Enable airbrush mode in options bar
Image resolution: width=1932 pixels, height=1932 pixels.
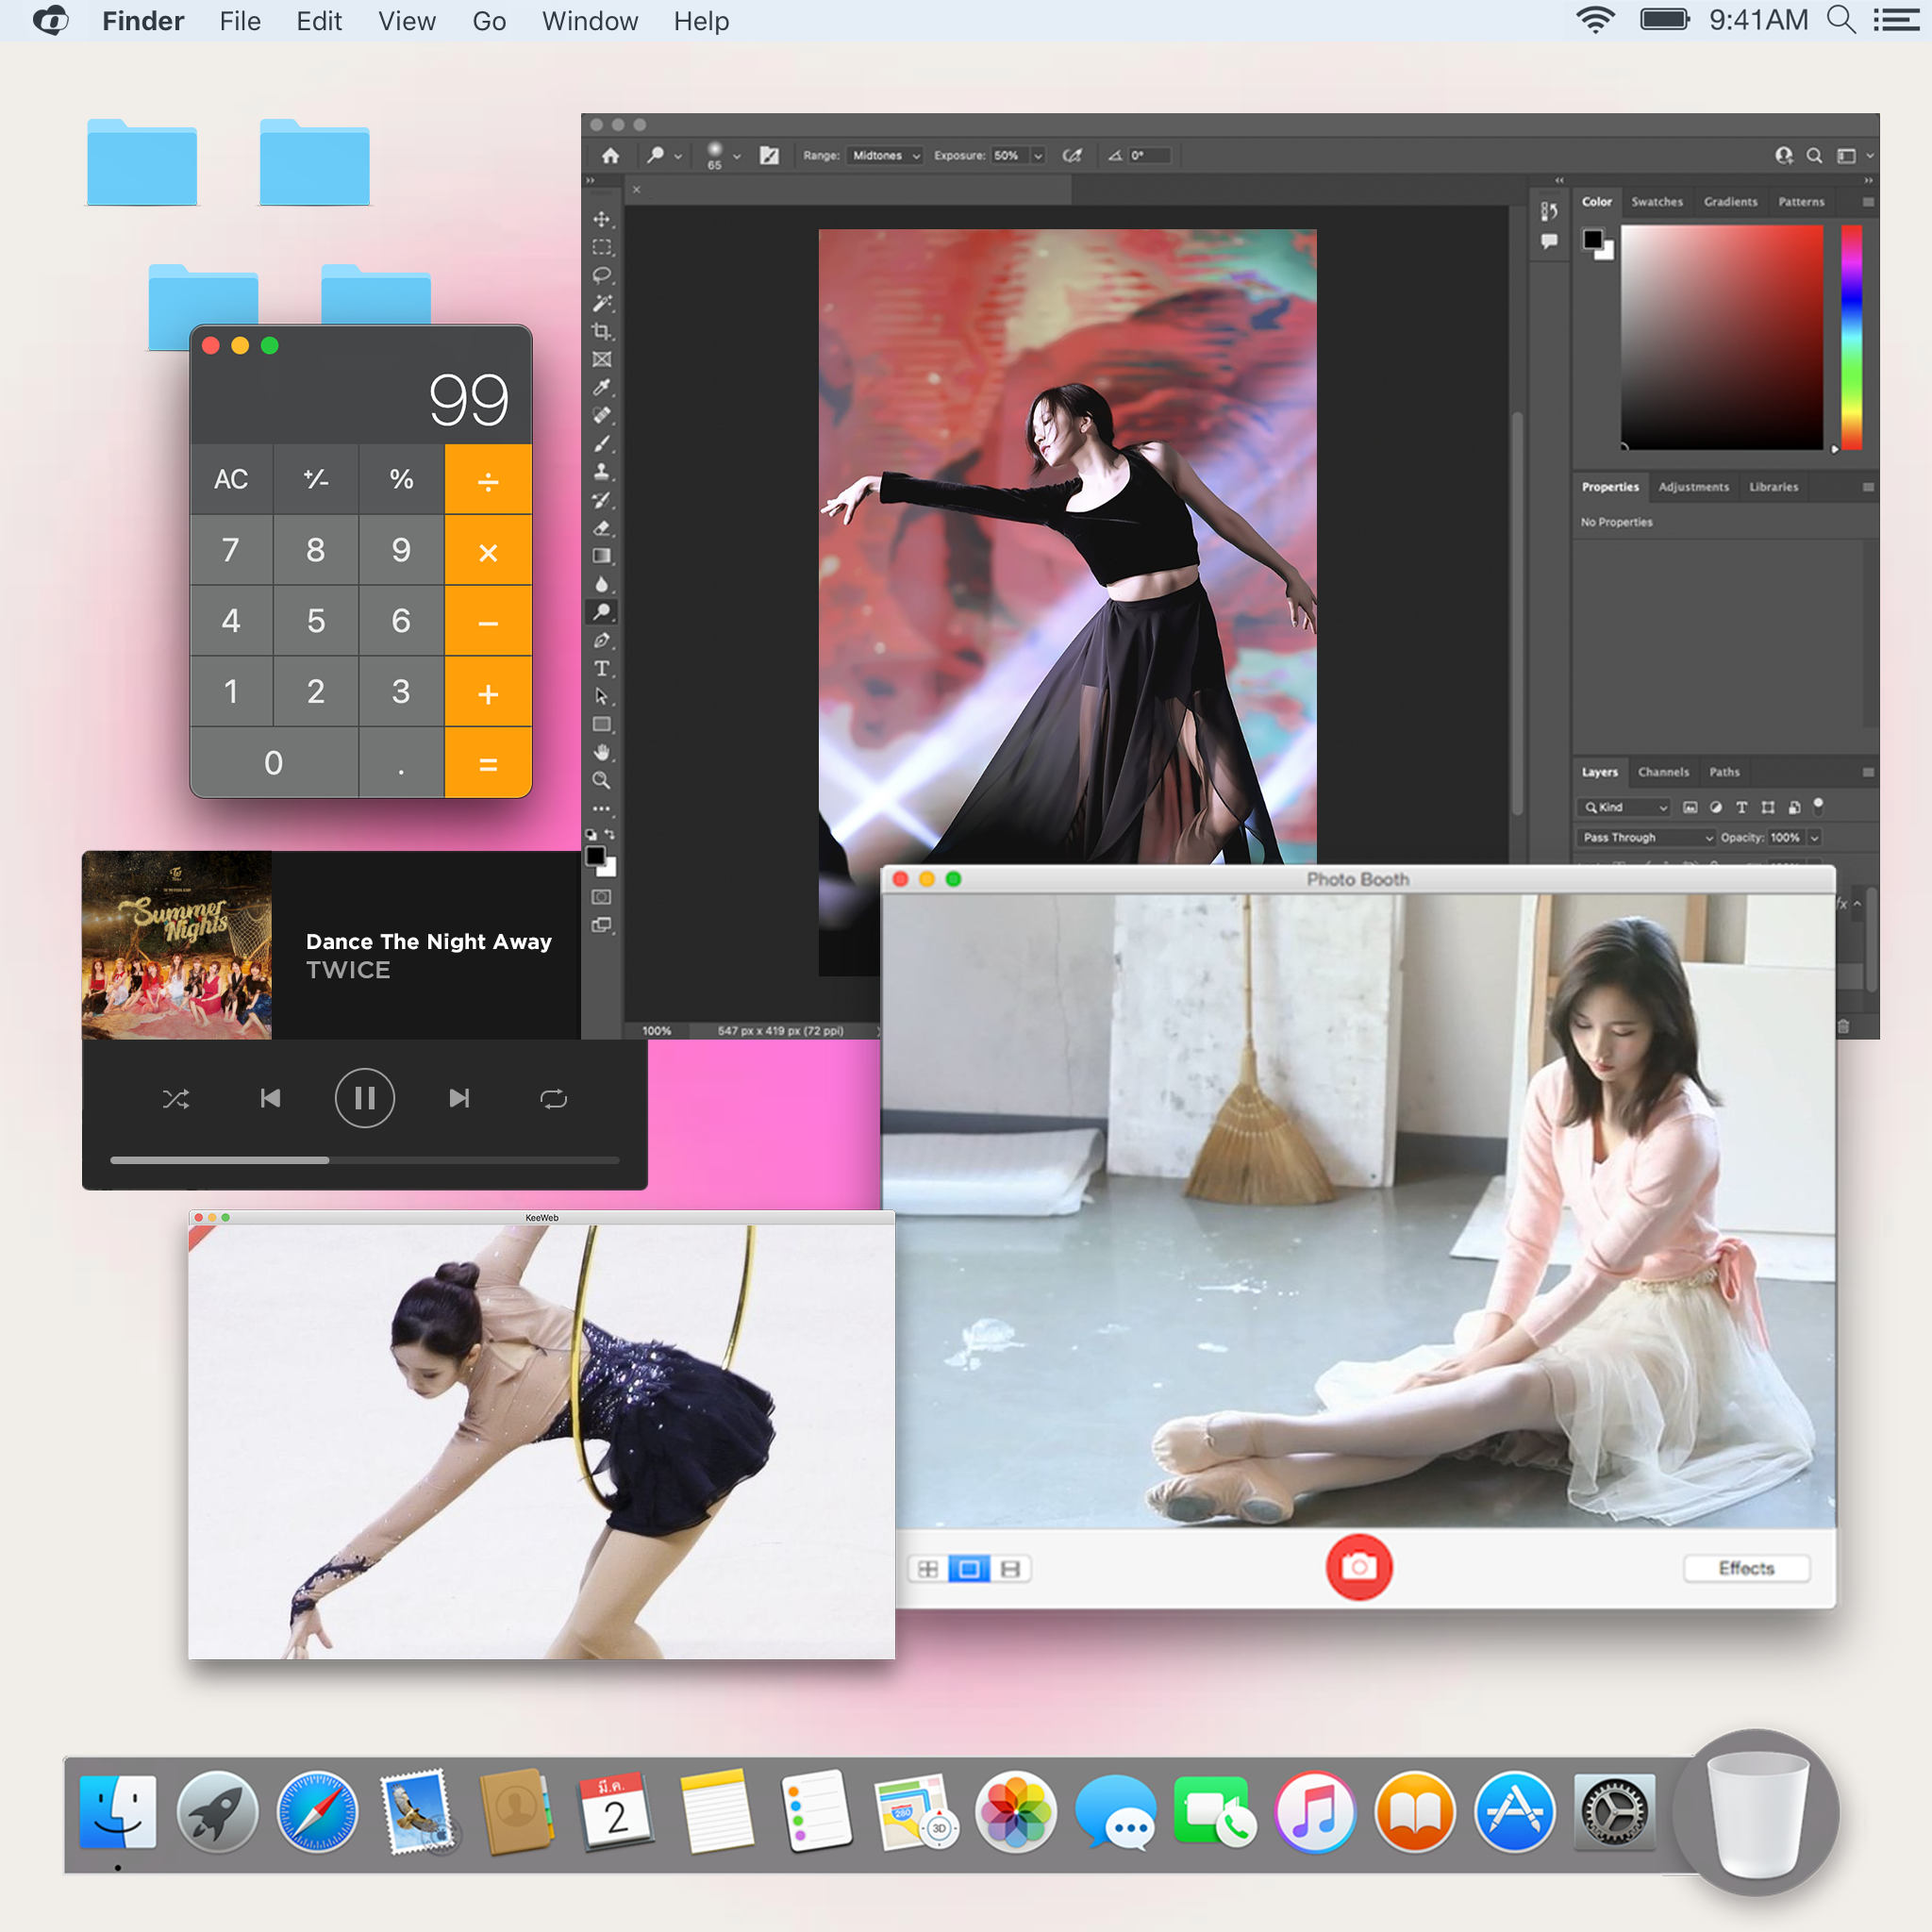click(1072, 155)
